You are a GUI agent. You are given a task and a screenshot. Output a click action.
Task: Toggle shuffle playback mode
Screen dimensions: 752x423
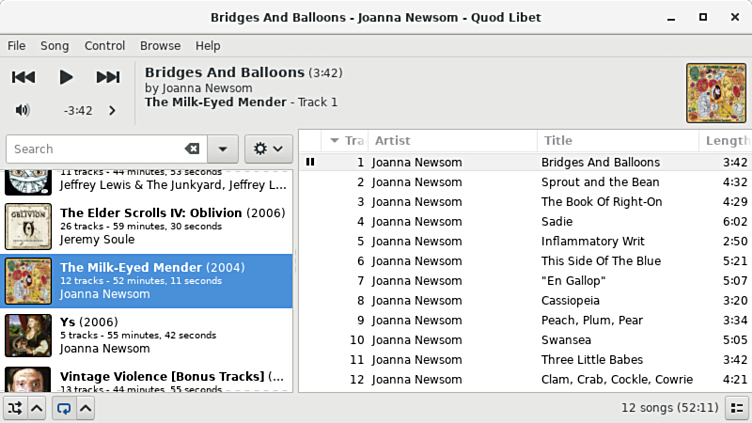15,408
